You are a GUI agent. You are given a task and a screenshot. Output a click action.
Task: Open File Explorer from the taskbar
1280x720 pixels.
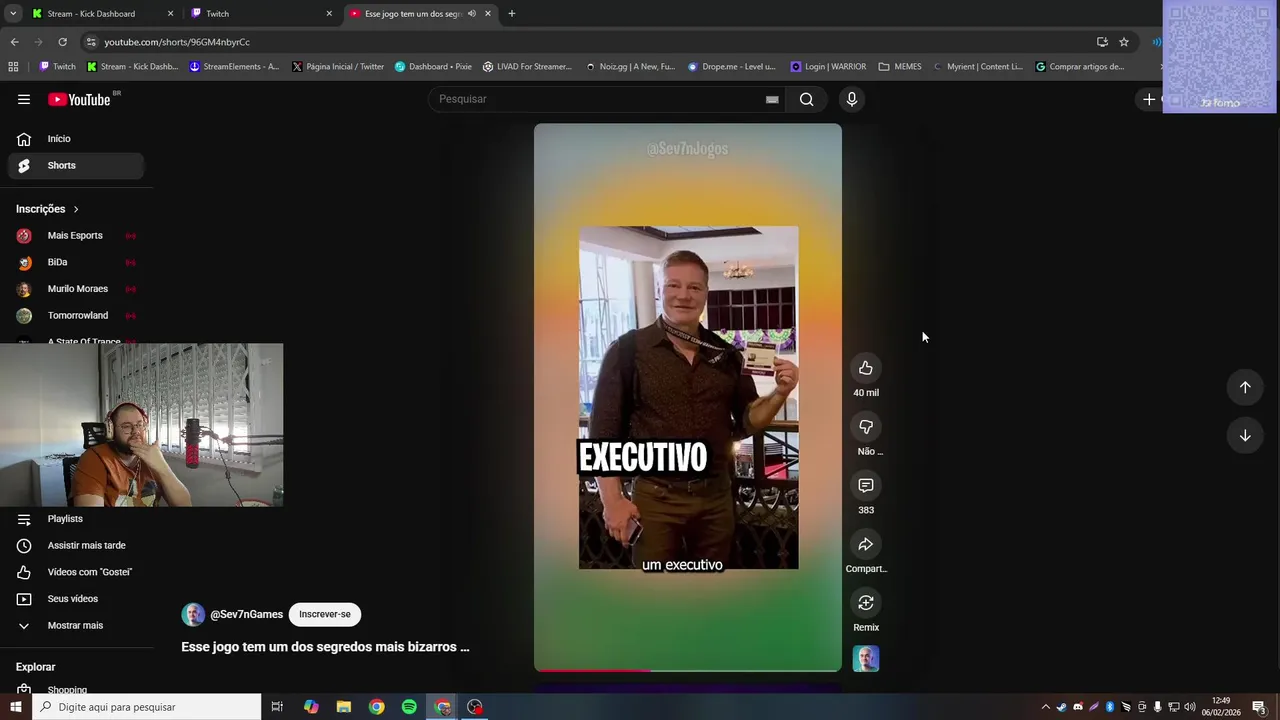[343, 707]
